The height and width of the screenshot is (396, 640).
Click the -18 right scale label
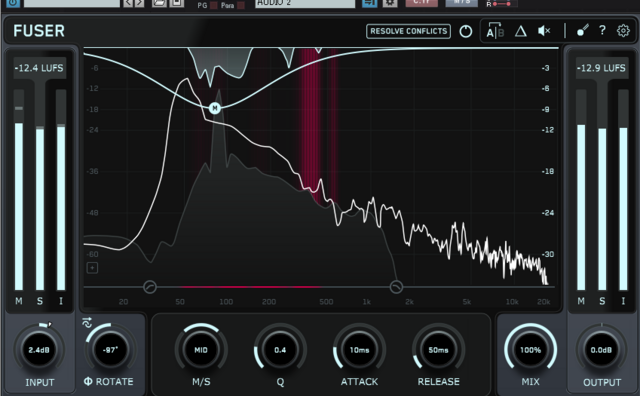[x=547, y=171]
